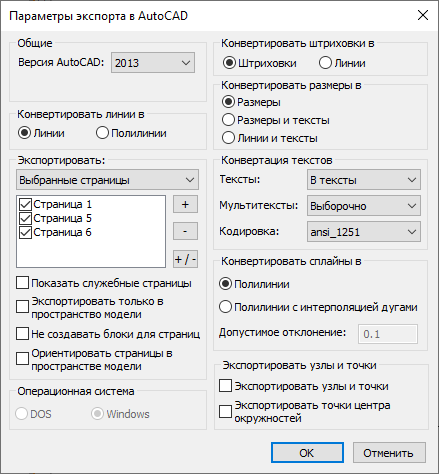439x474 pixels.
Task: Click the Страница 6 list entry text
Action: click(x=62, y=233)
